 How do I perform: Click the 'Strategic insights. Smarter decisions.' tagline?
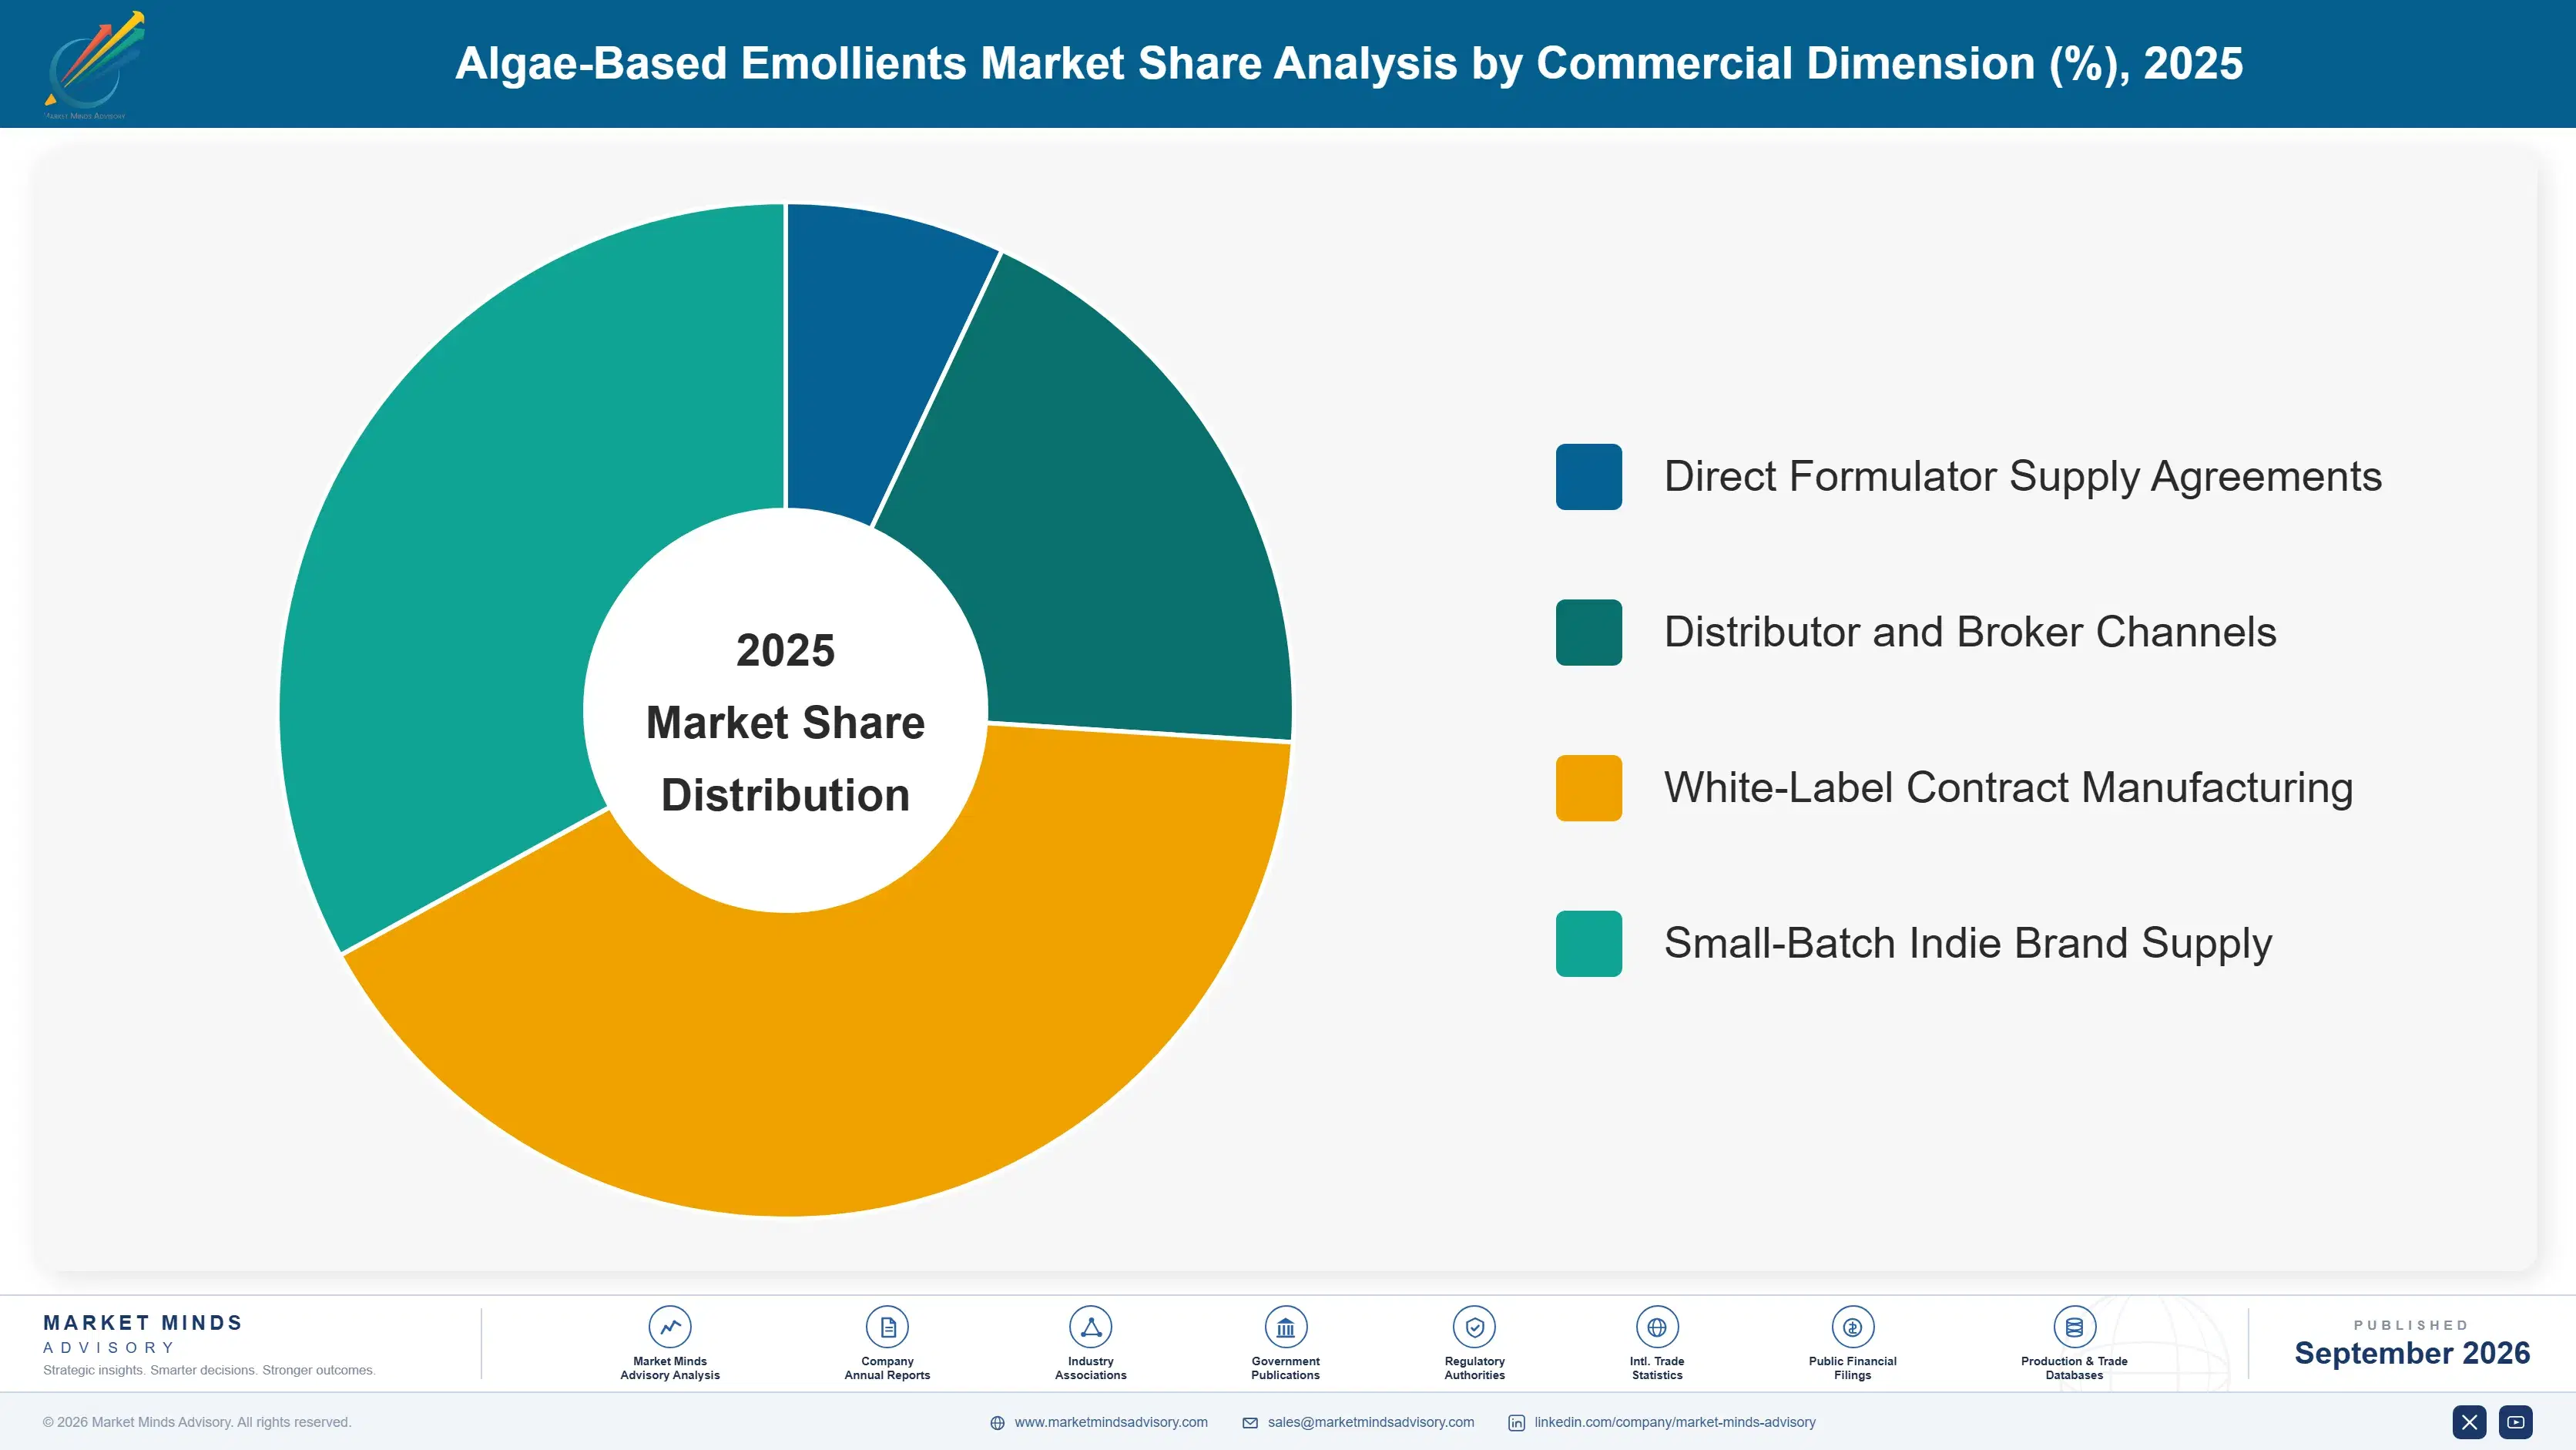click(209, 1370)
